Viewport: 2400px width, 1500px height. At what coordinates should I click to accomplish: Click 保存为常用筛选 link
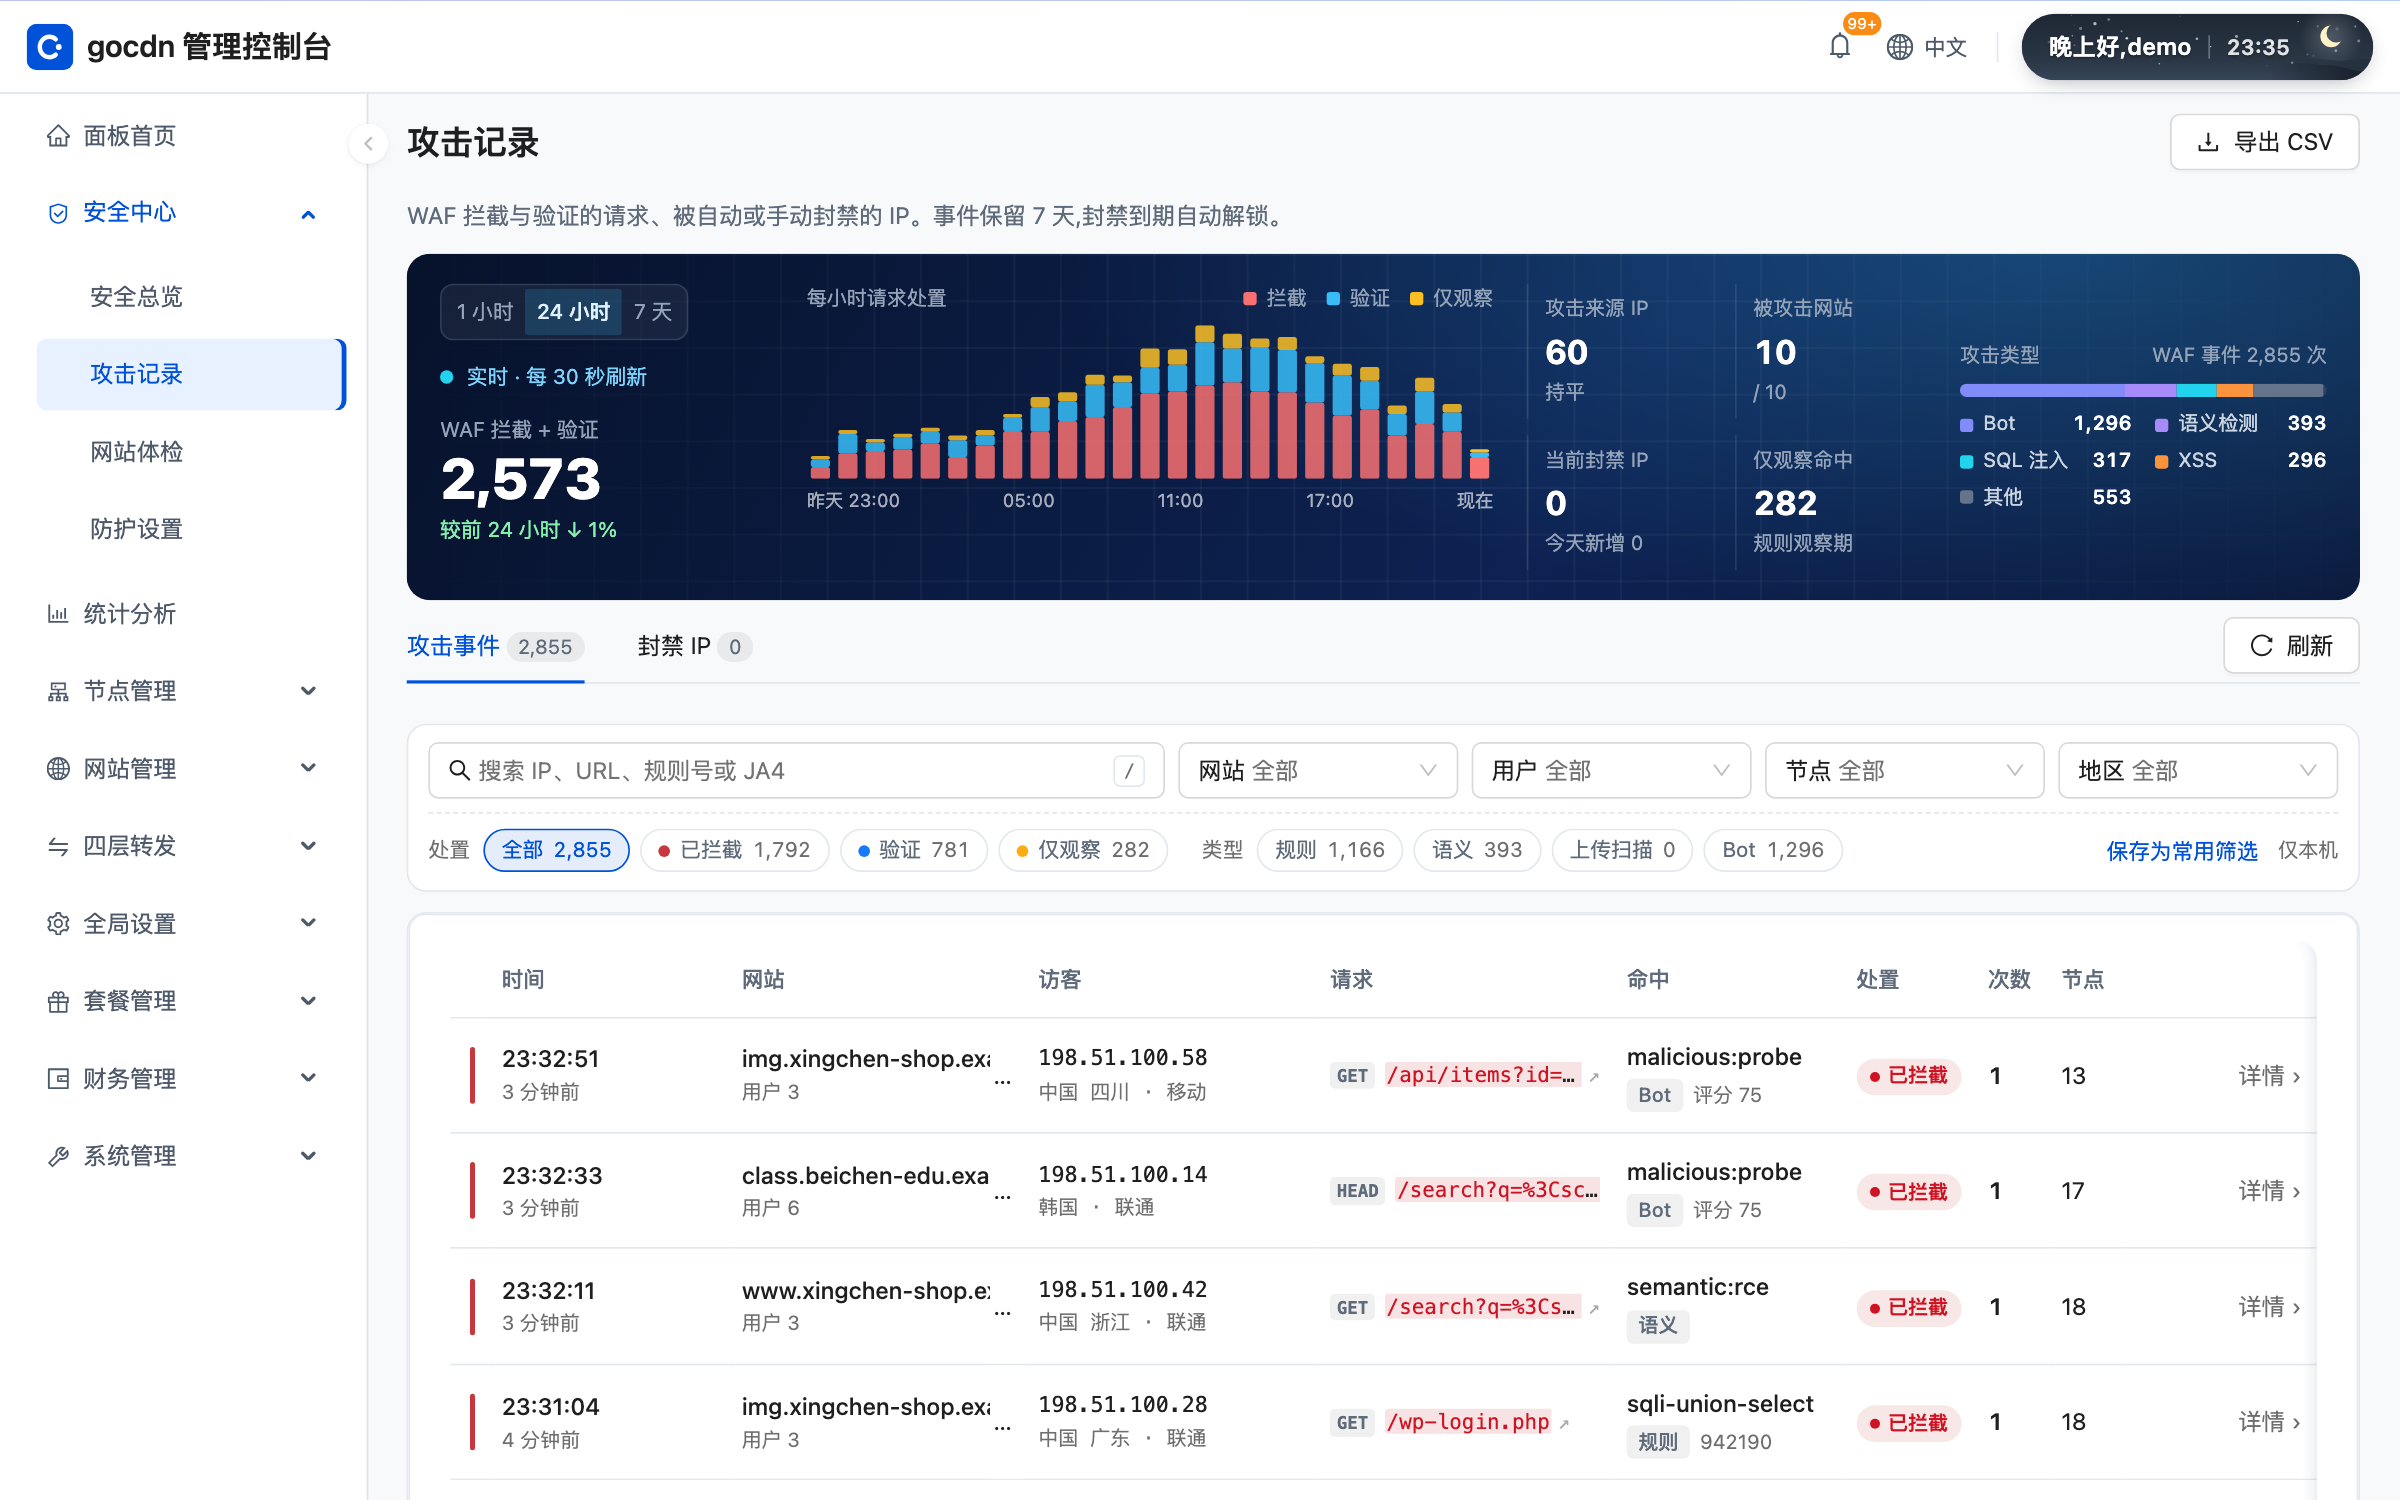point(2181,851)
